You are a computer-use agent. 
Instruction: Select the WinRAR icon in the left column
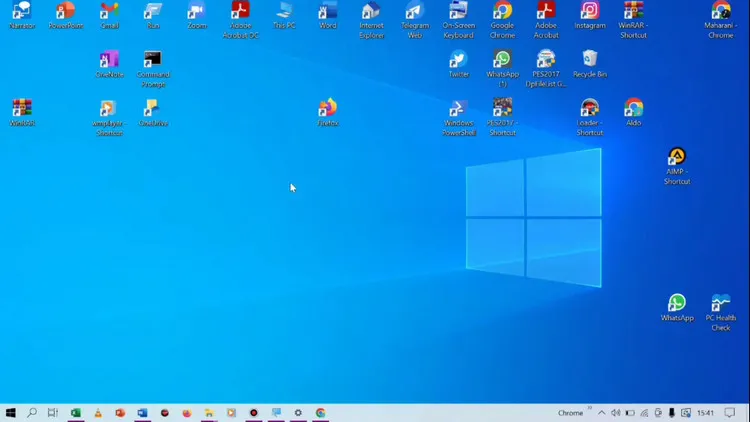point(22,113)
